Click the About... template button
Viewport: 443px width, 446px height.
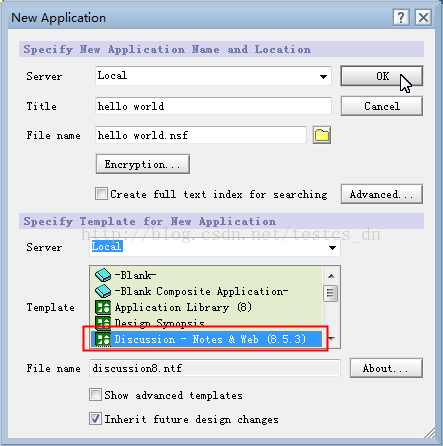coord(386,368)
